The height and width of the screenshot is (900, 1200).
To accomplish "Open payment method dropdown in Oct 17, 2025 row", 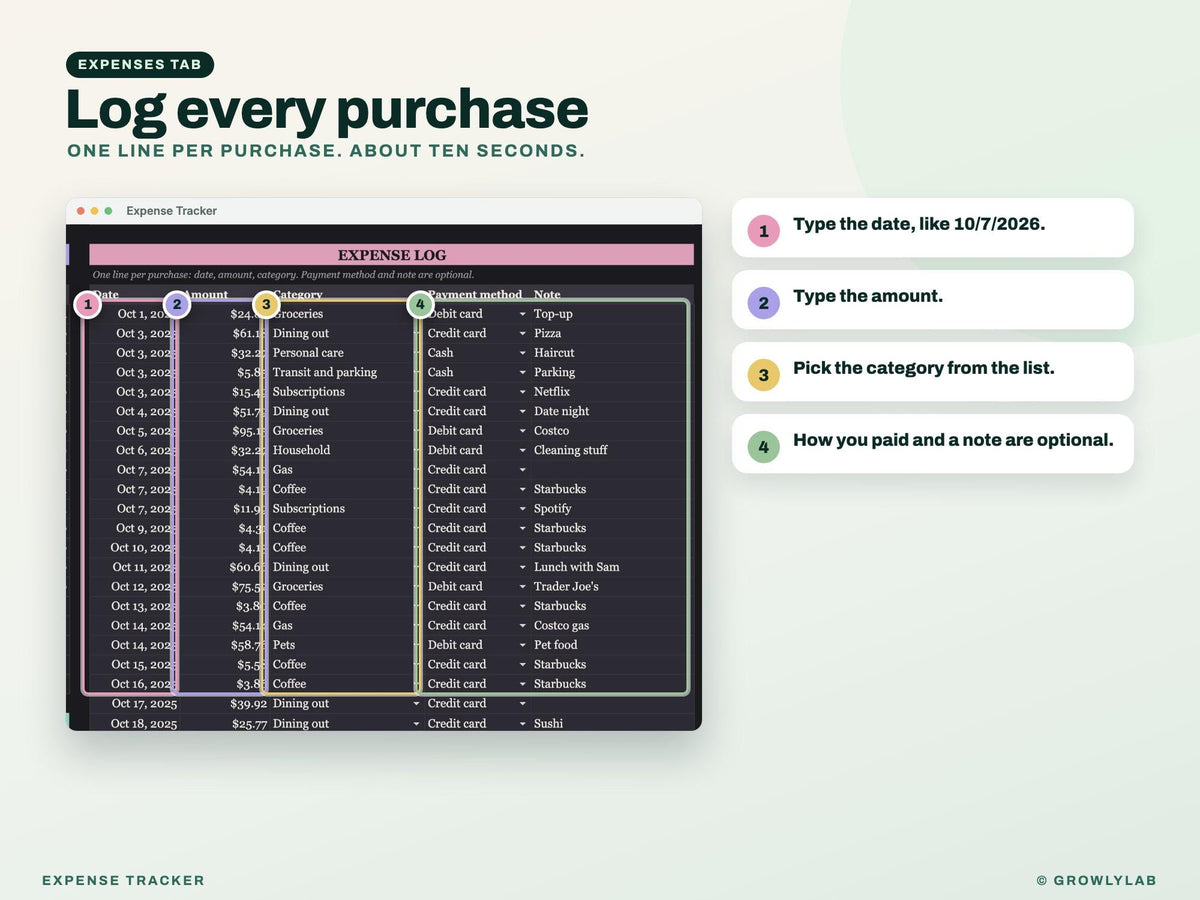I will click(522, 704).
